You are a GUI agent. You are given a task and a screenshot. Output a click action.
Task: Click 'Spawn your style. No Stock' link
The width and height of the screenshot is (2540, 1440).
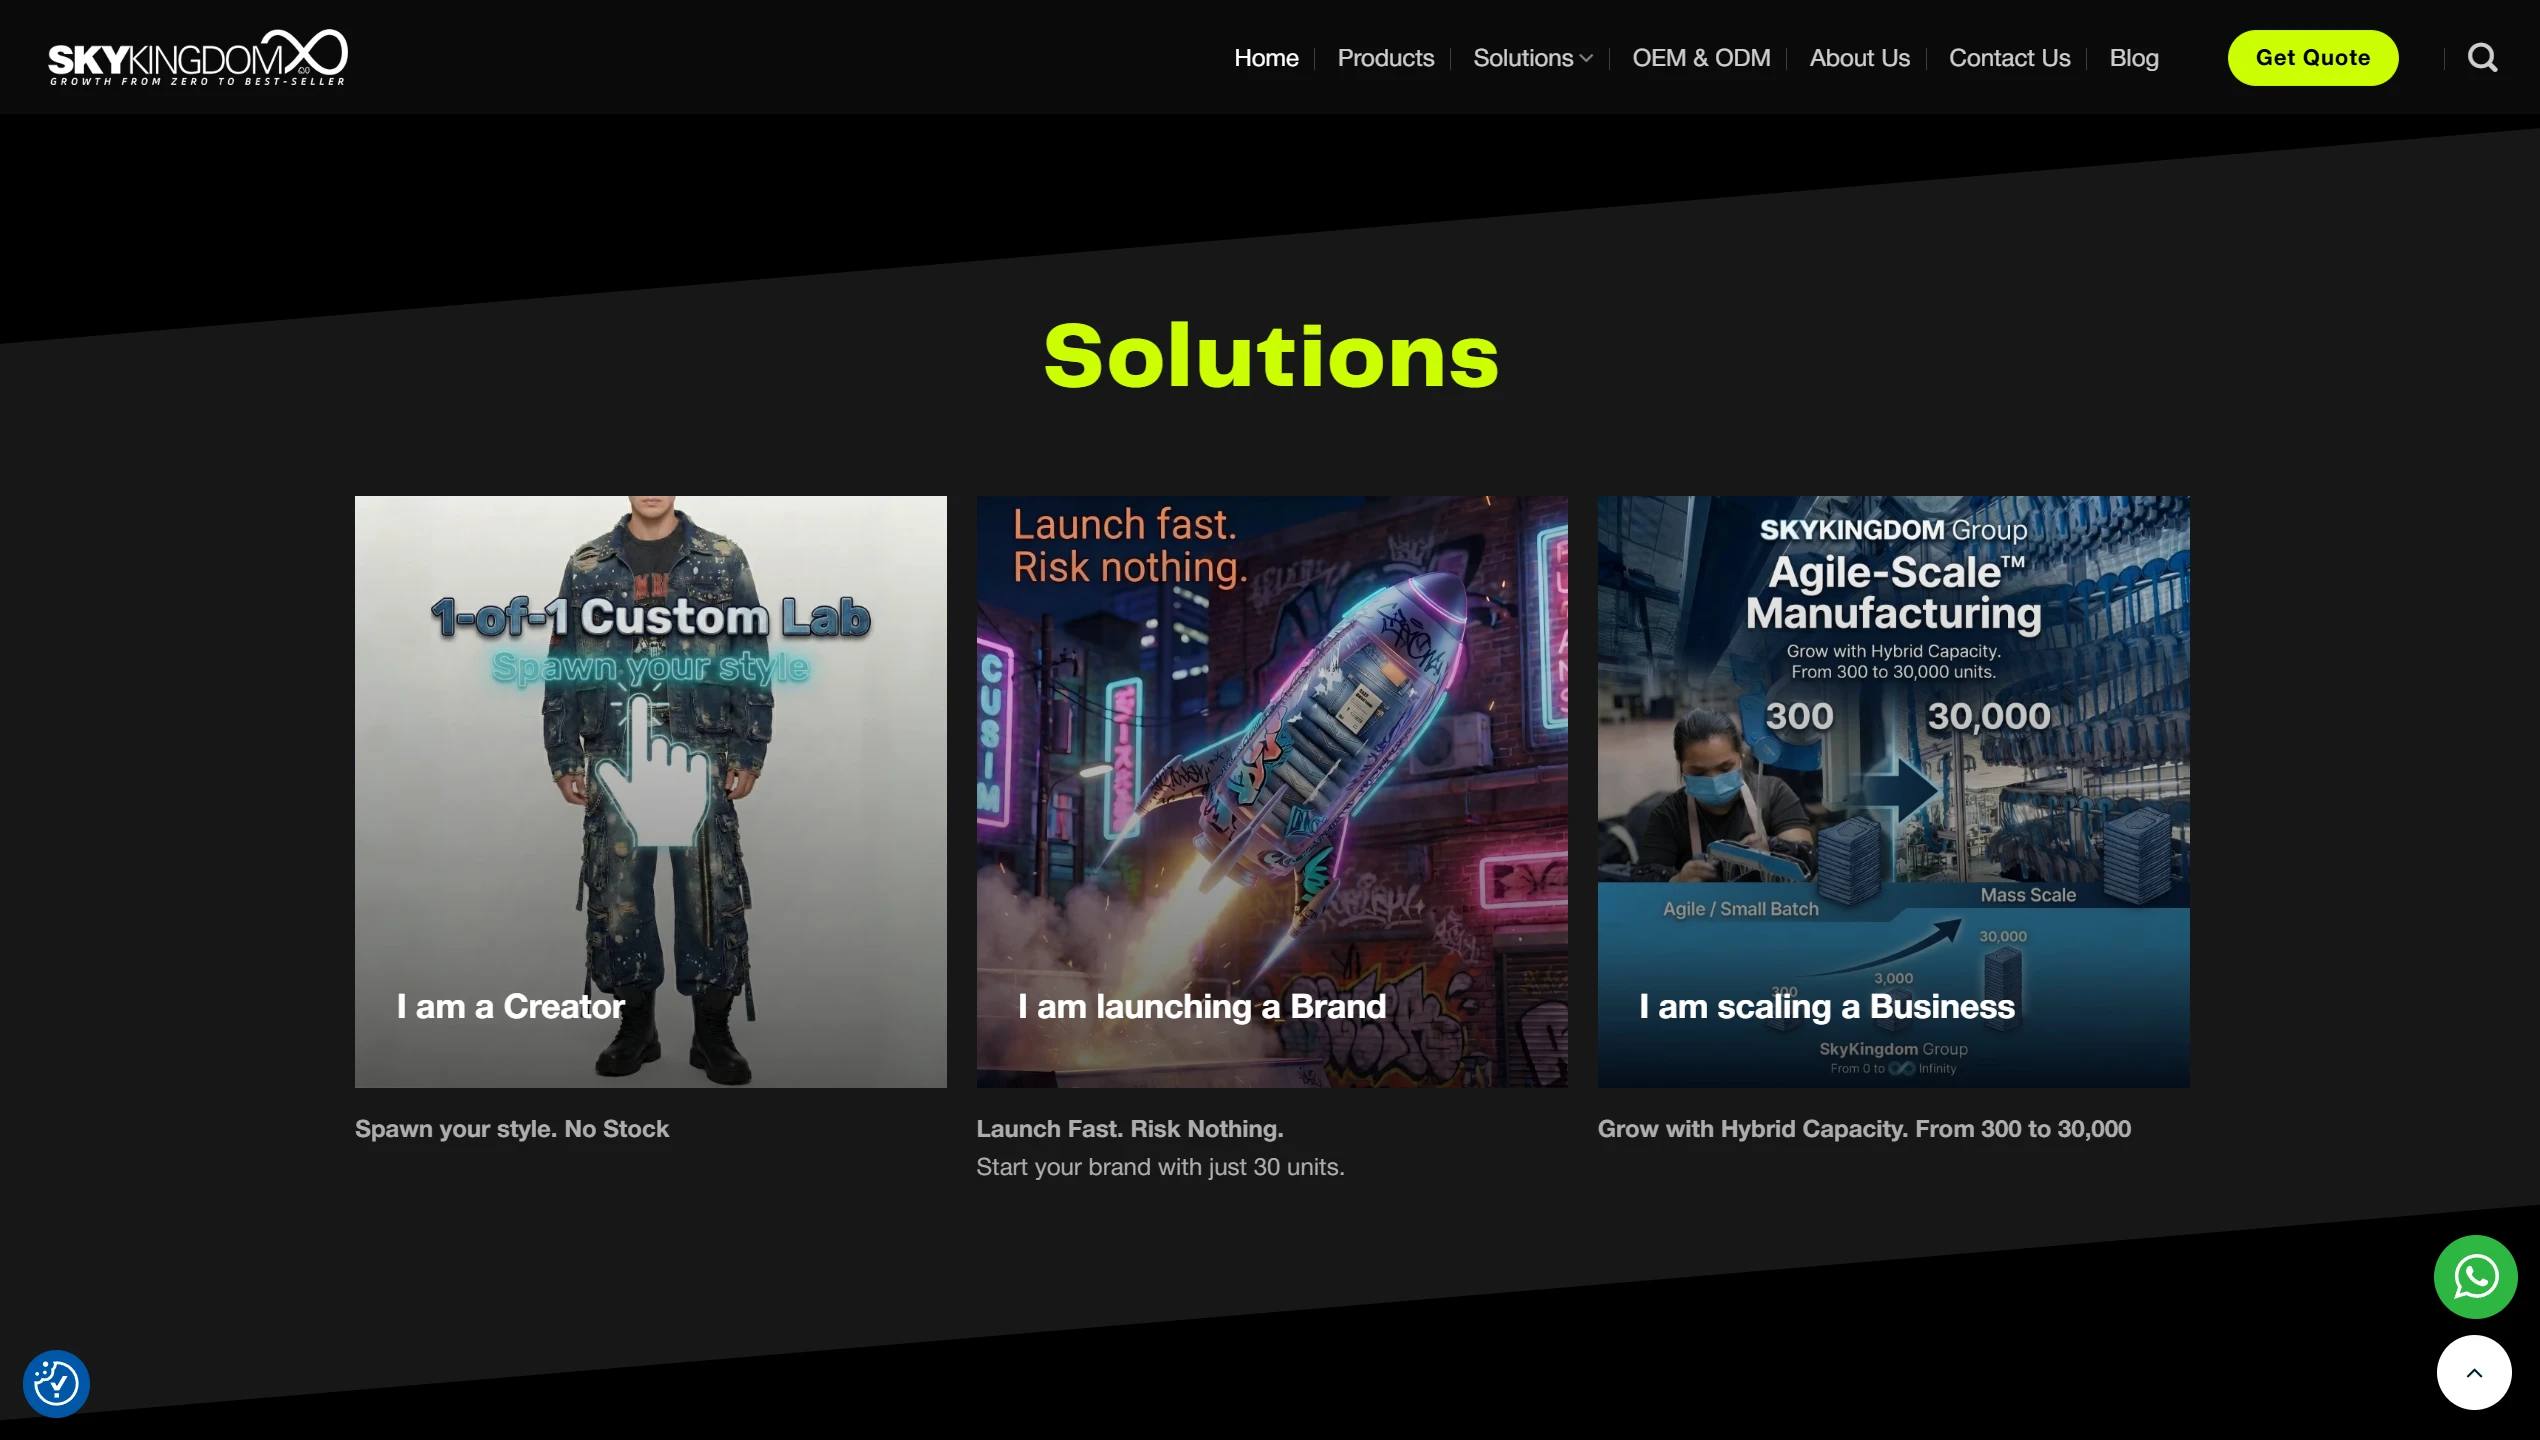511,1129
